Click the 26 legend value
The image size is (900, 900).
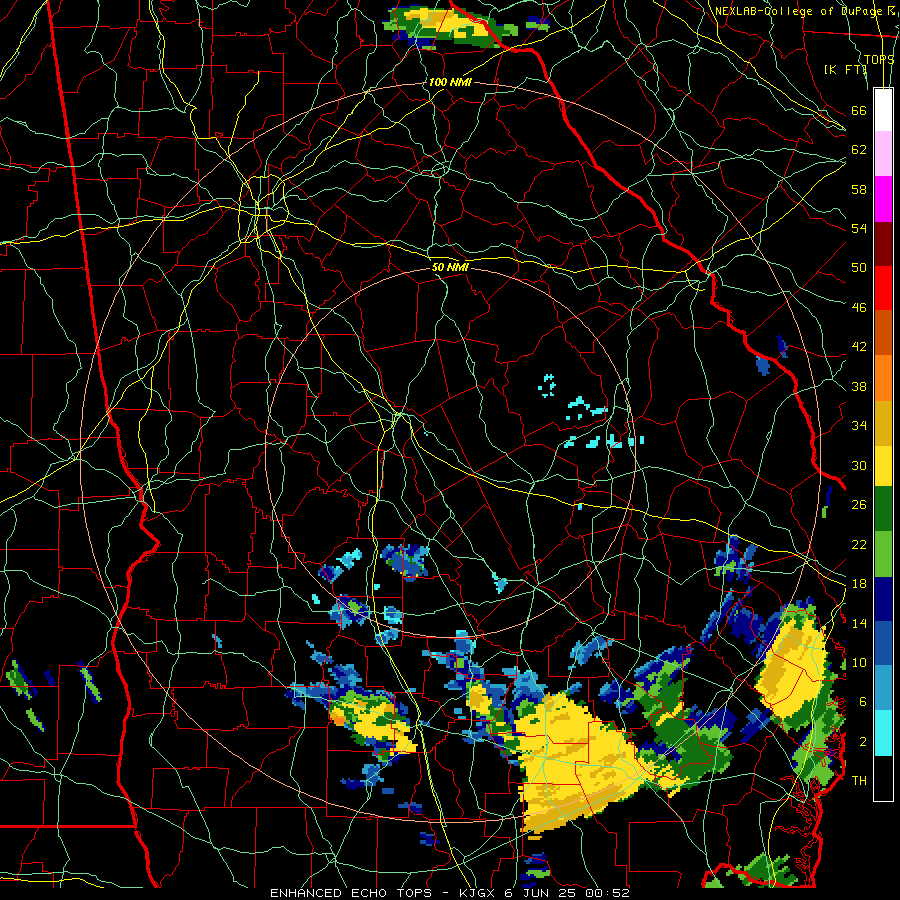pos(859,505)
